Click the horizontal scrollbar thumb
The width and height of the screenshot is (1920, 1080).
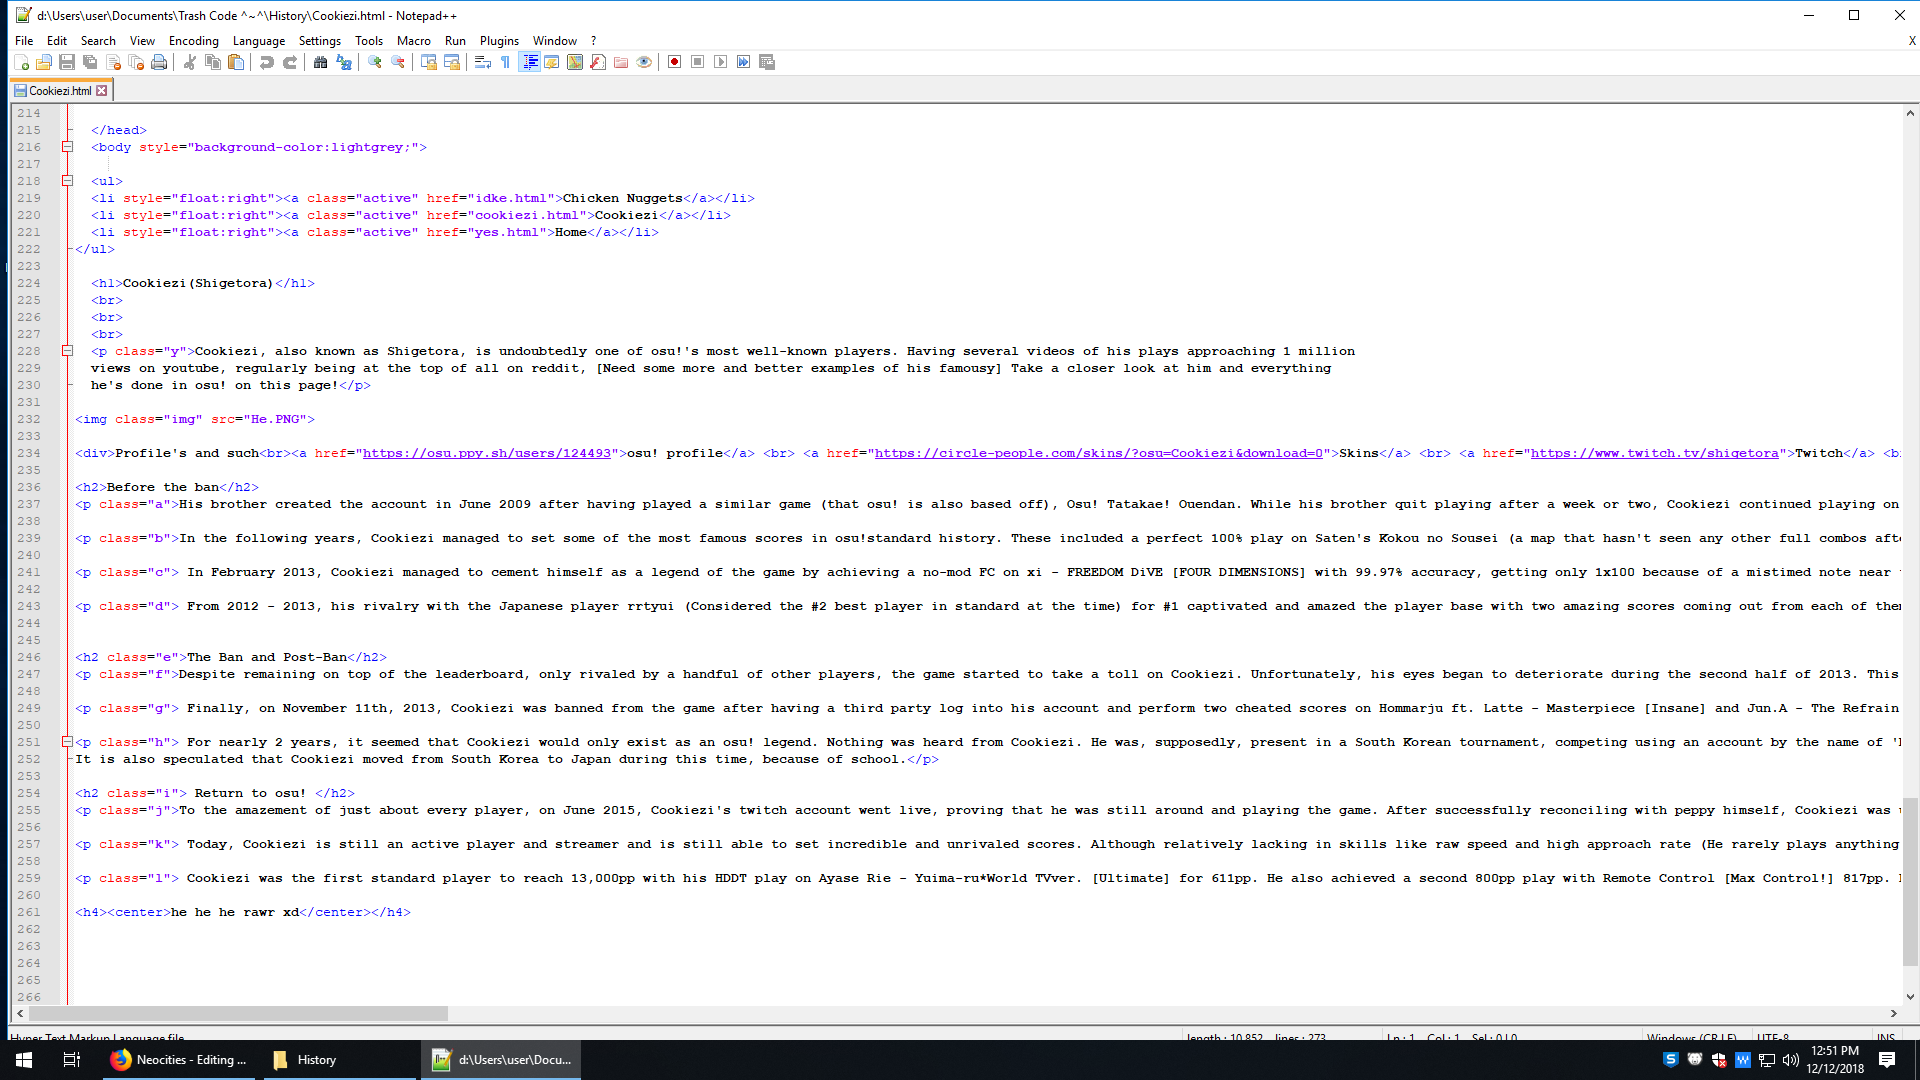[x=238, y=1013]
